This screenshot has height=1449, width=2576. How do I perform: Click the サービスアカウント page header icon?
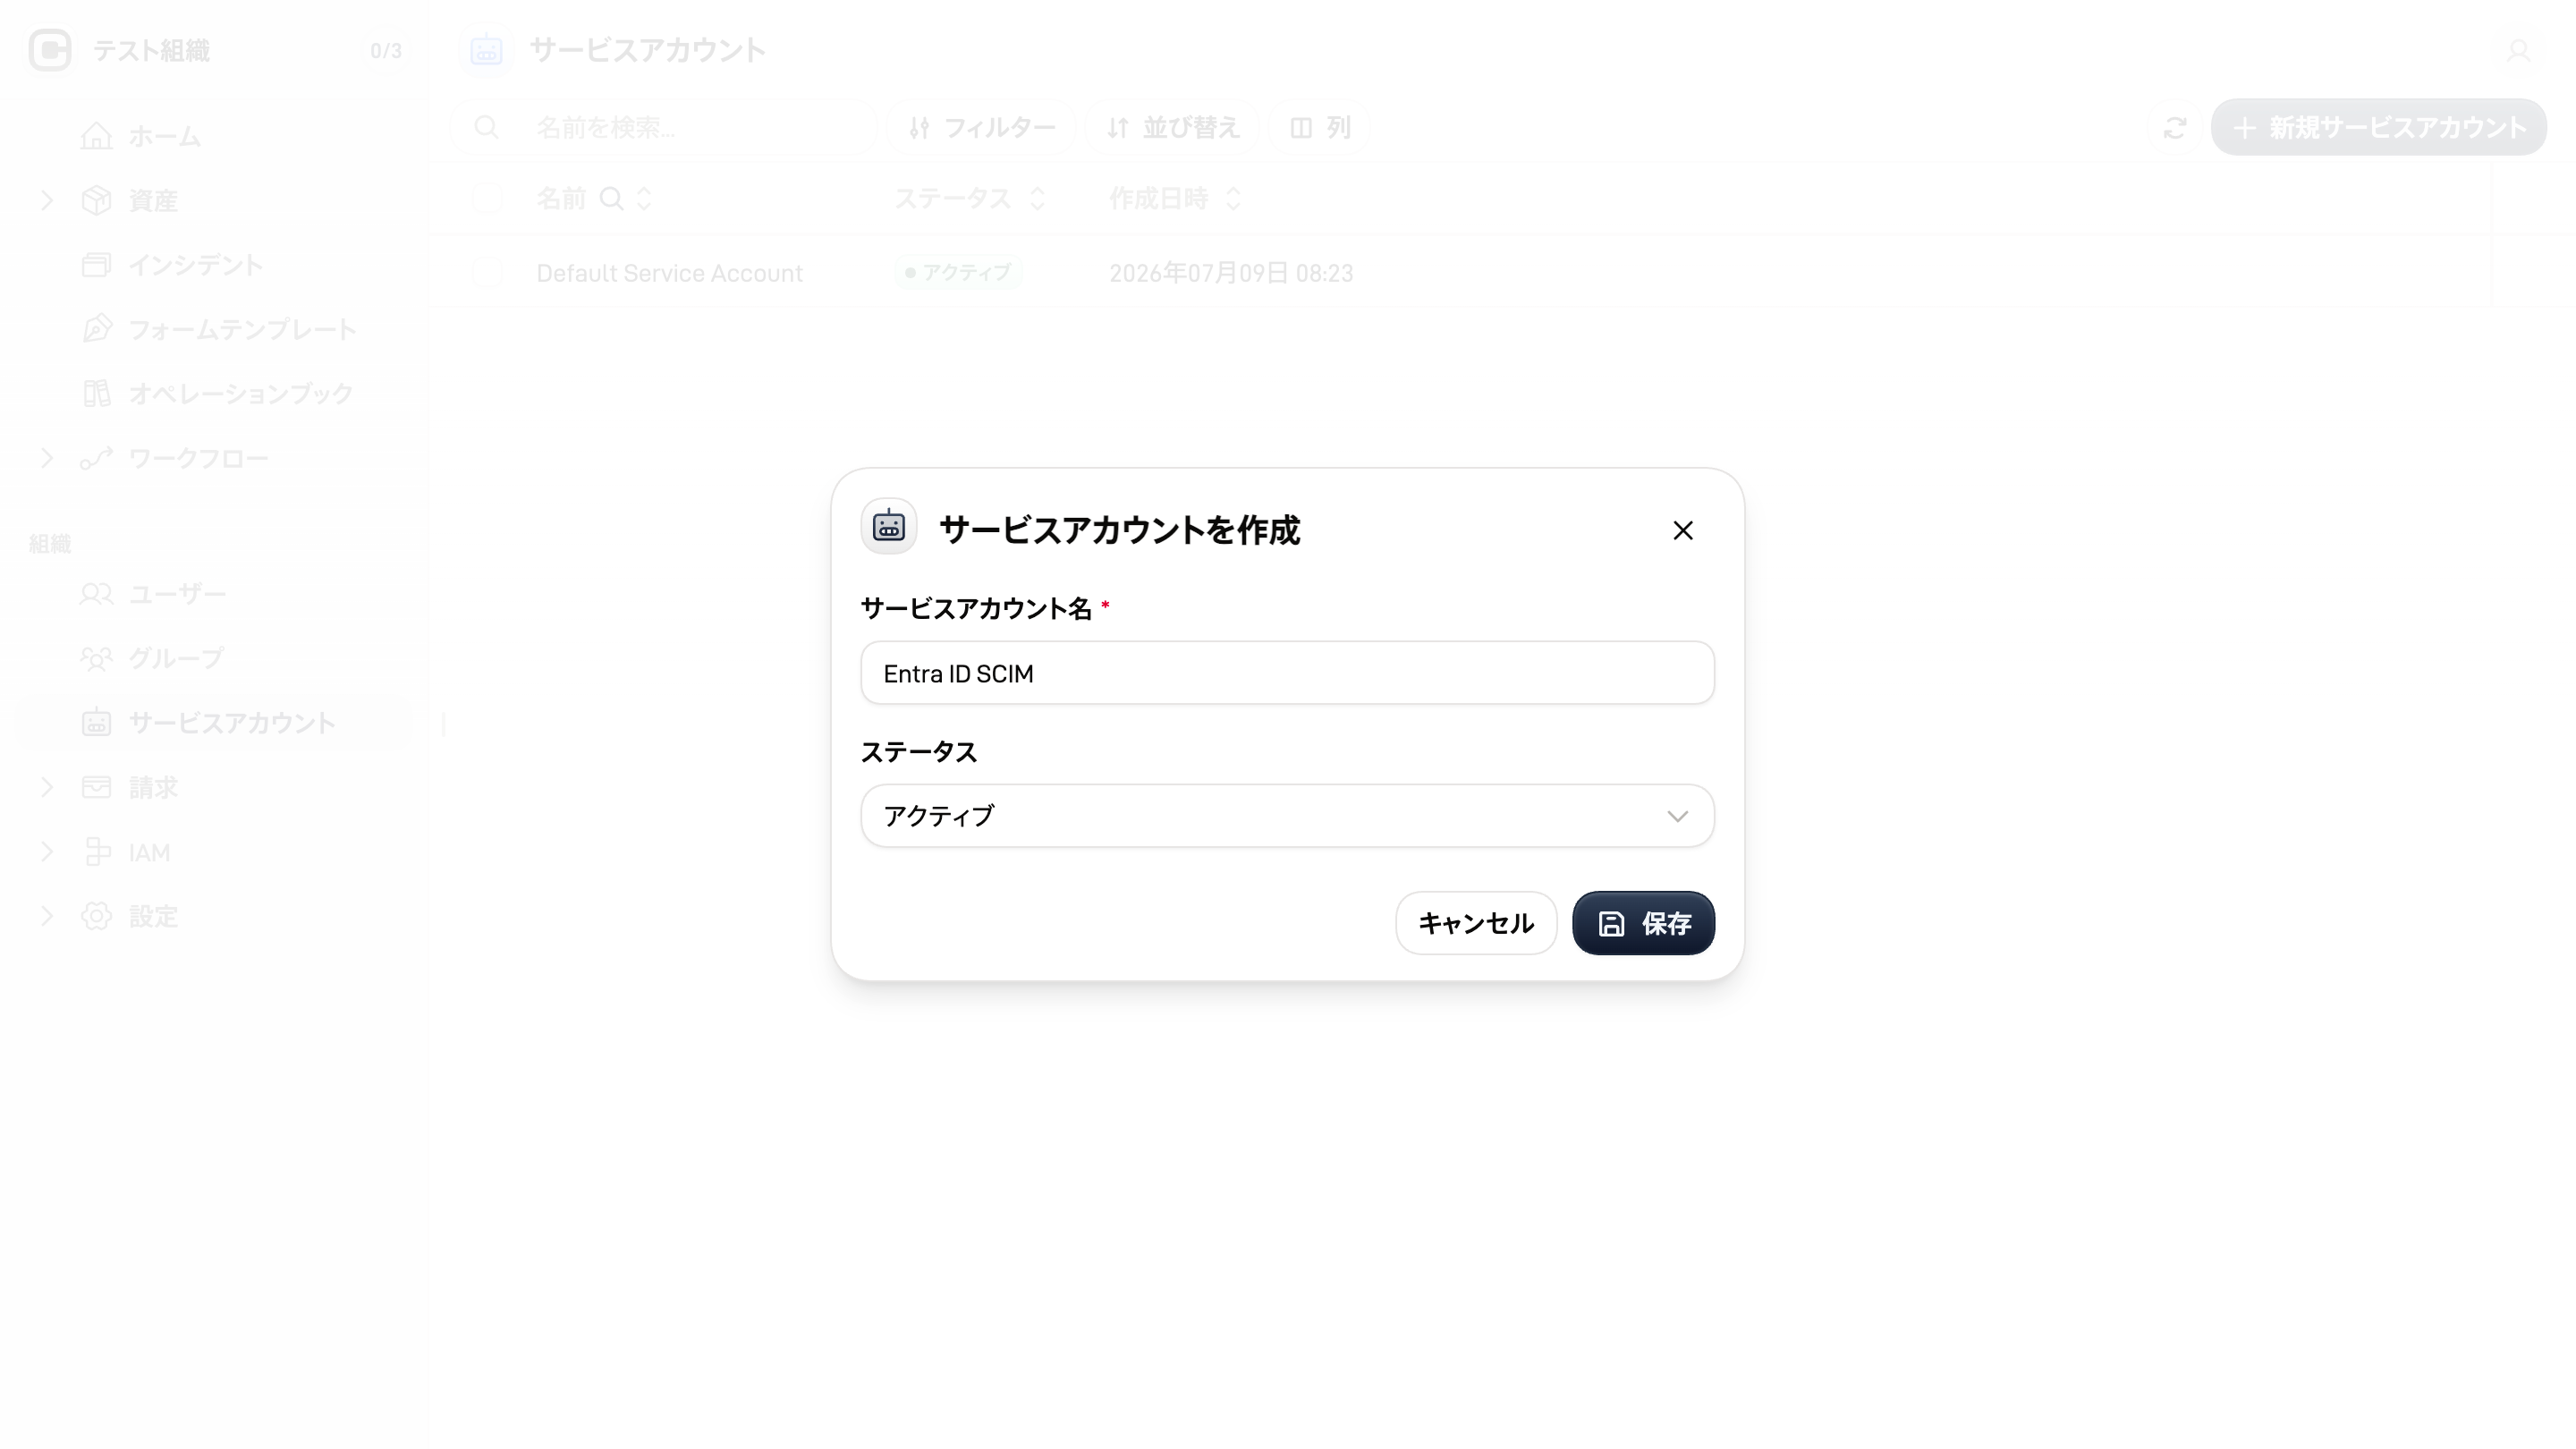tap(486, 50)
